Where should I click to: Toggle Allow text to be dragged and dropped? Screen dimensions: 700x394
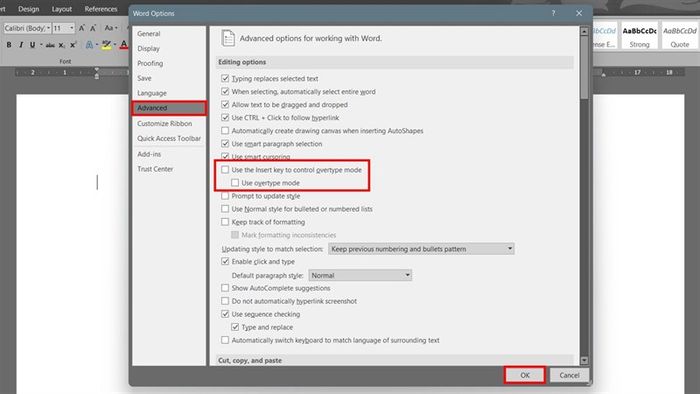click(x=225, y=104)
